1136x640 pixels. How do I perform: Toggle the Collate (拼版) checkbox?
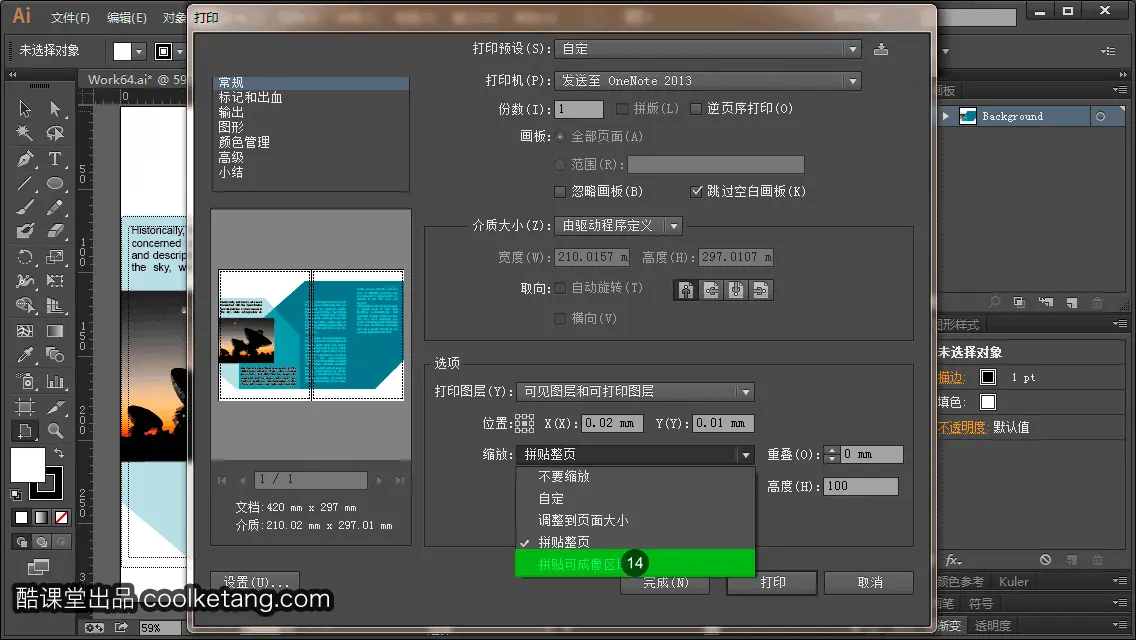[622, 109]
